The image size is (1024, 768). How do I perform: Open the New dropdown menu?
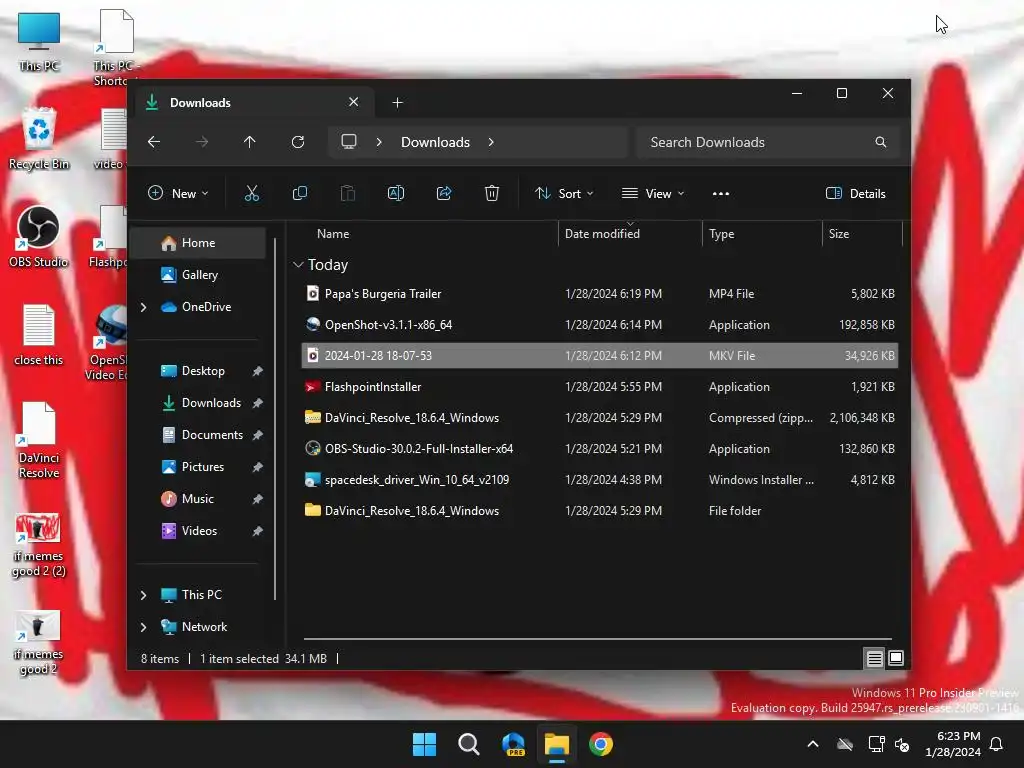178,193
